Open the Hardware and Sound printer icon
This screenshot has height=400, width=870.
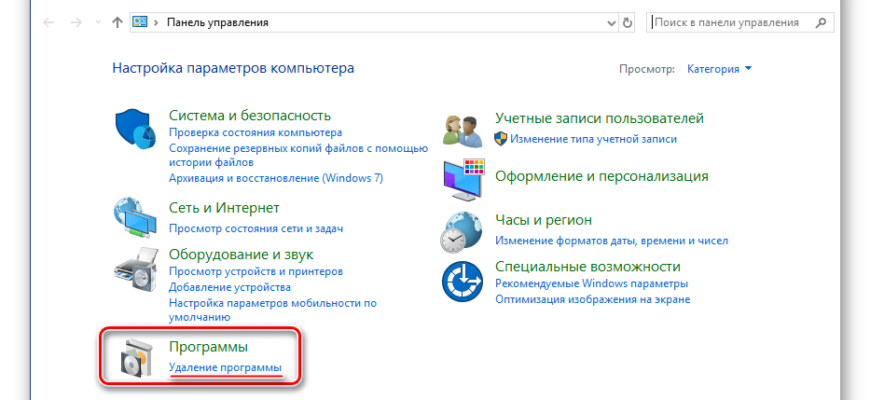(x=136, y=269)
